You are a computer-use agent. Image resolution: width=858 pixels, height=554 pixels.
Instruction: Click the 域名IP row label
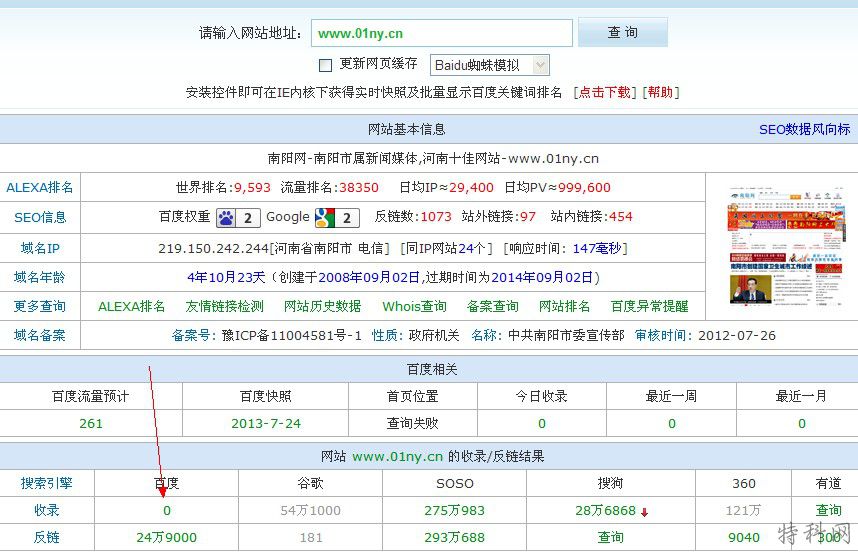(40, 248)
